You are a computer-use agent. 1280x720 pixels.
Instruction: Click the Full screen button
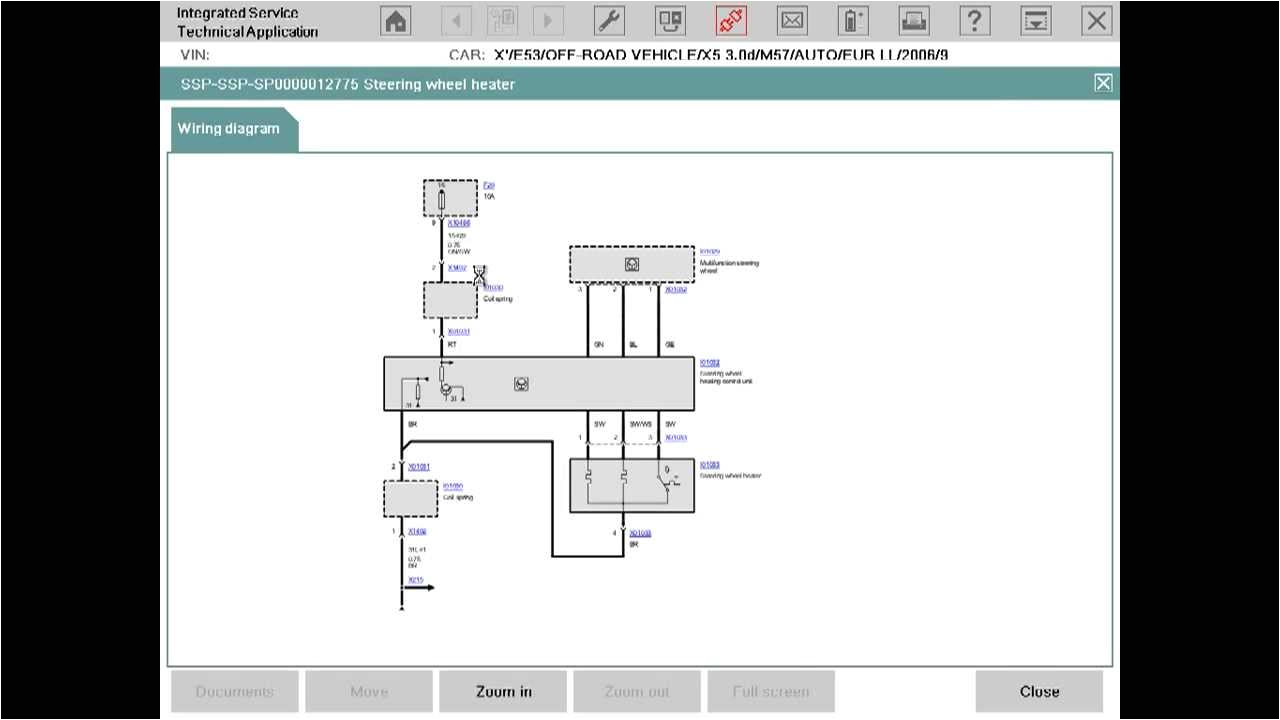tap(770, 691)
